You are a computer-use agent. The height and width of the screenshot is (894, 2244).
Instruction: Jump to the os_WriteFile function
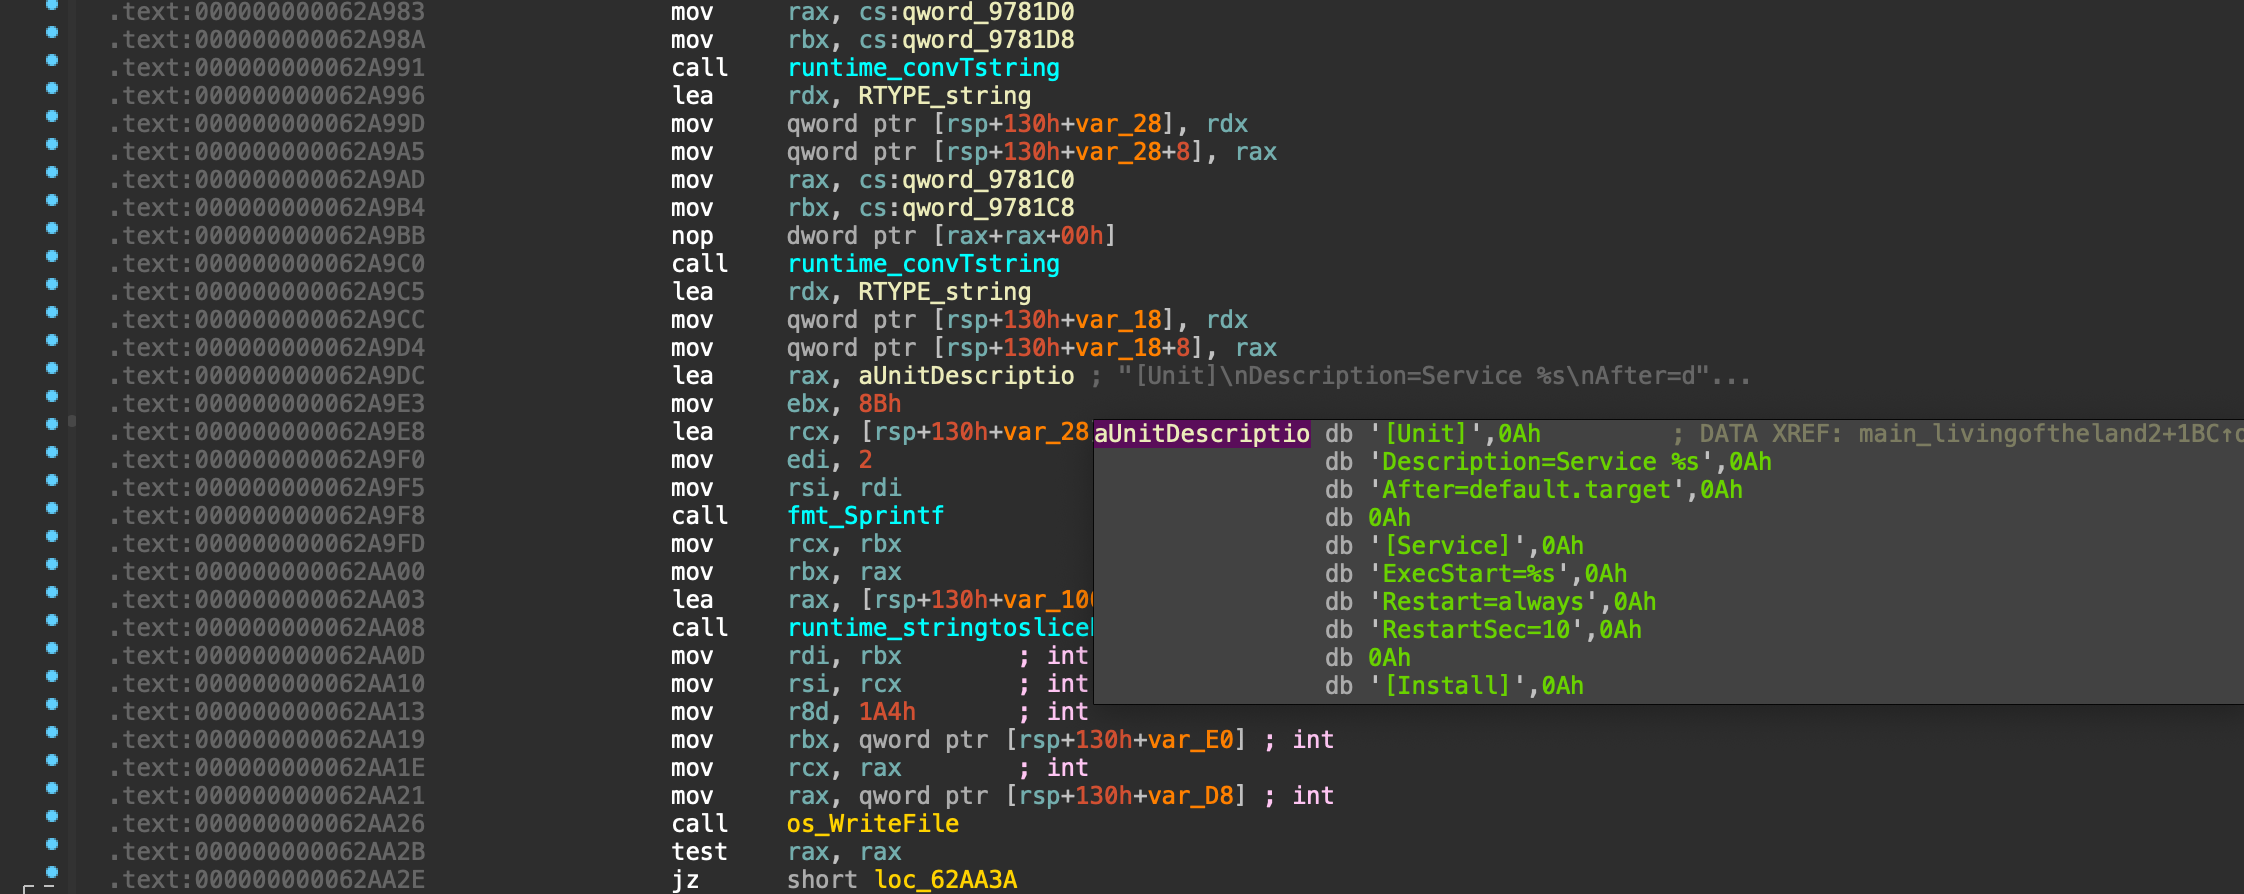pos(872,824)
